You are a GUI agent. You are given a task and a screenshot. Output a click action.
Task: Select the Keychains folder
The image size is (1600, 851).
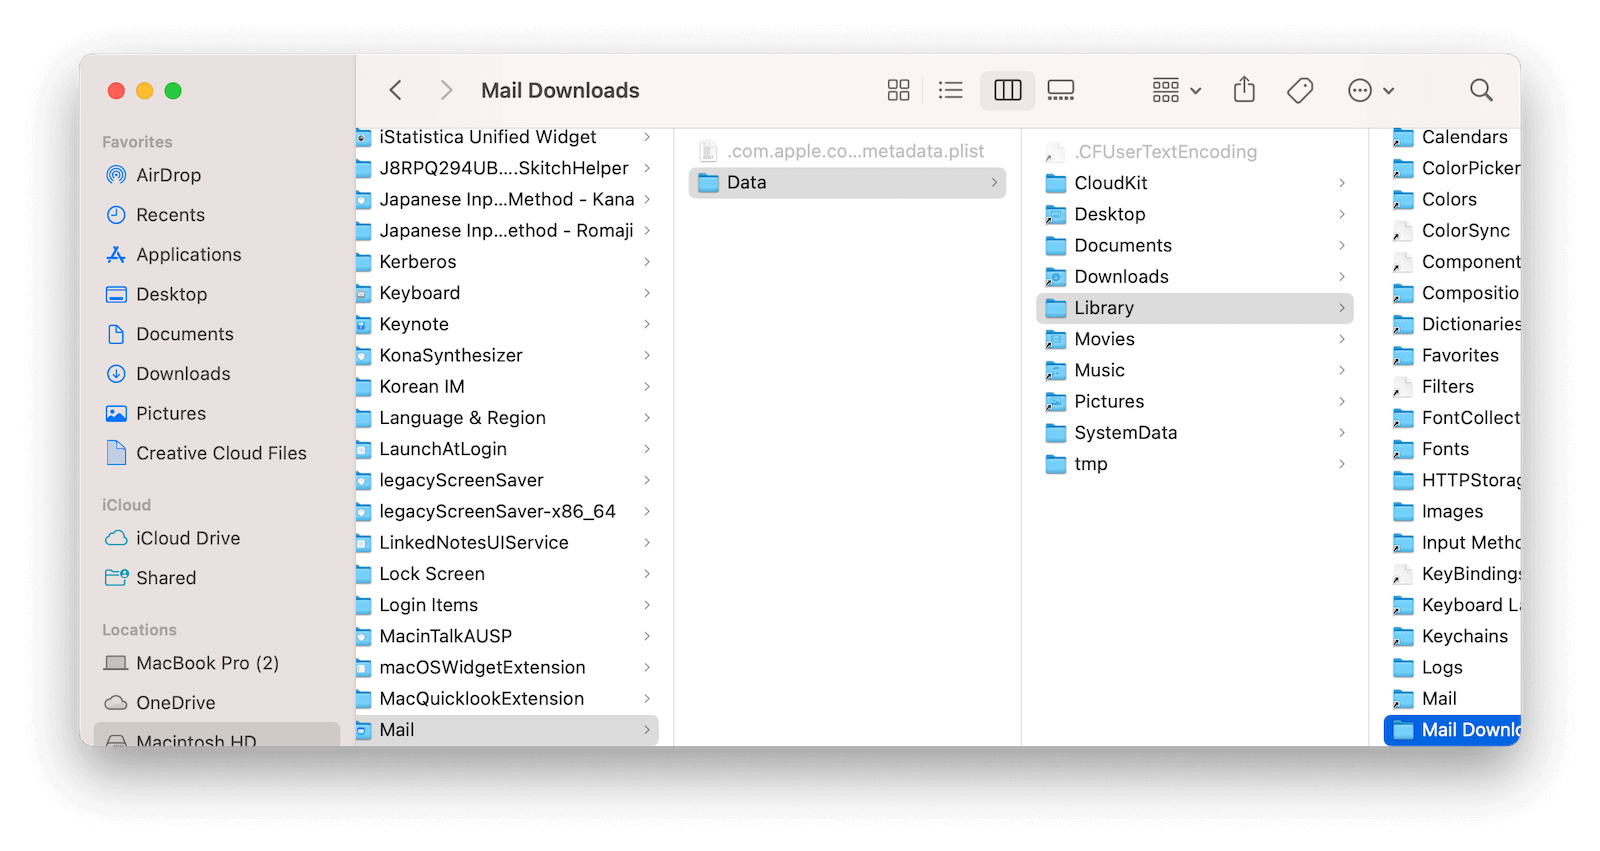tap(1452, 636)
